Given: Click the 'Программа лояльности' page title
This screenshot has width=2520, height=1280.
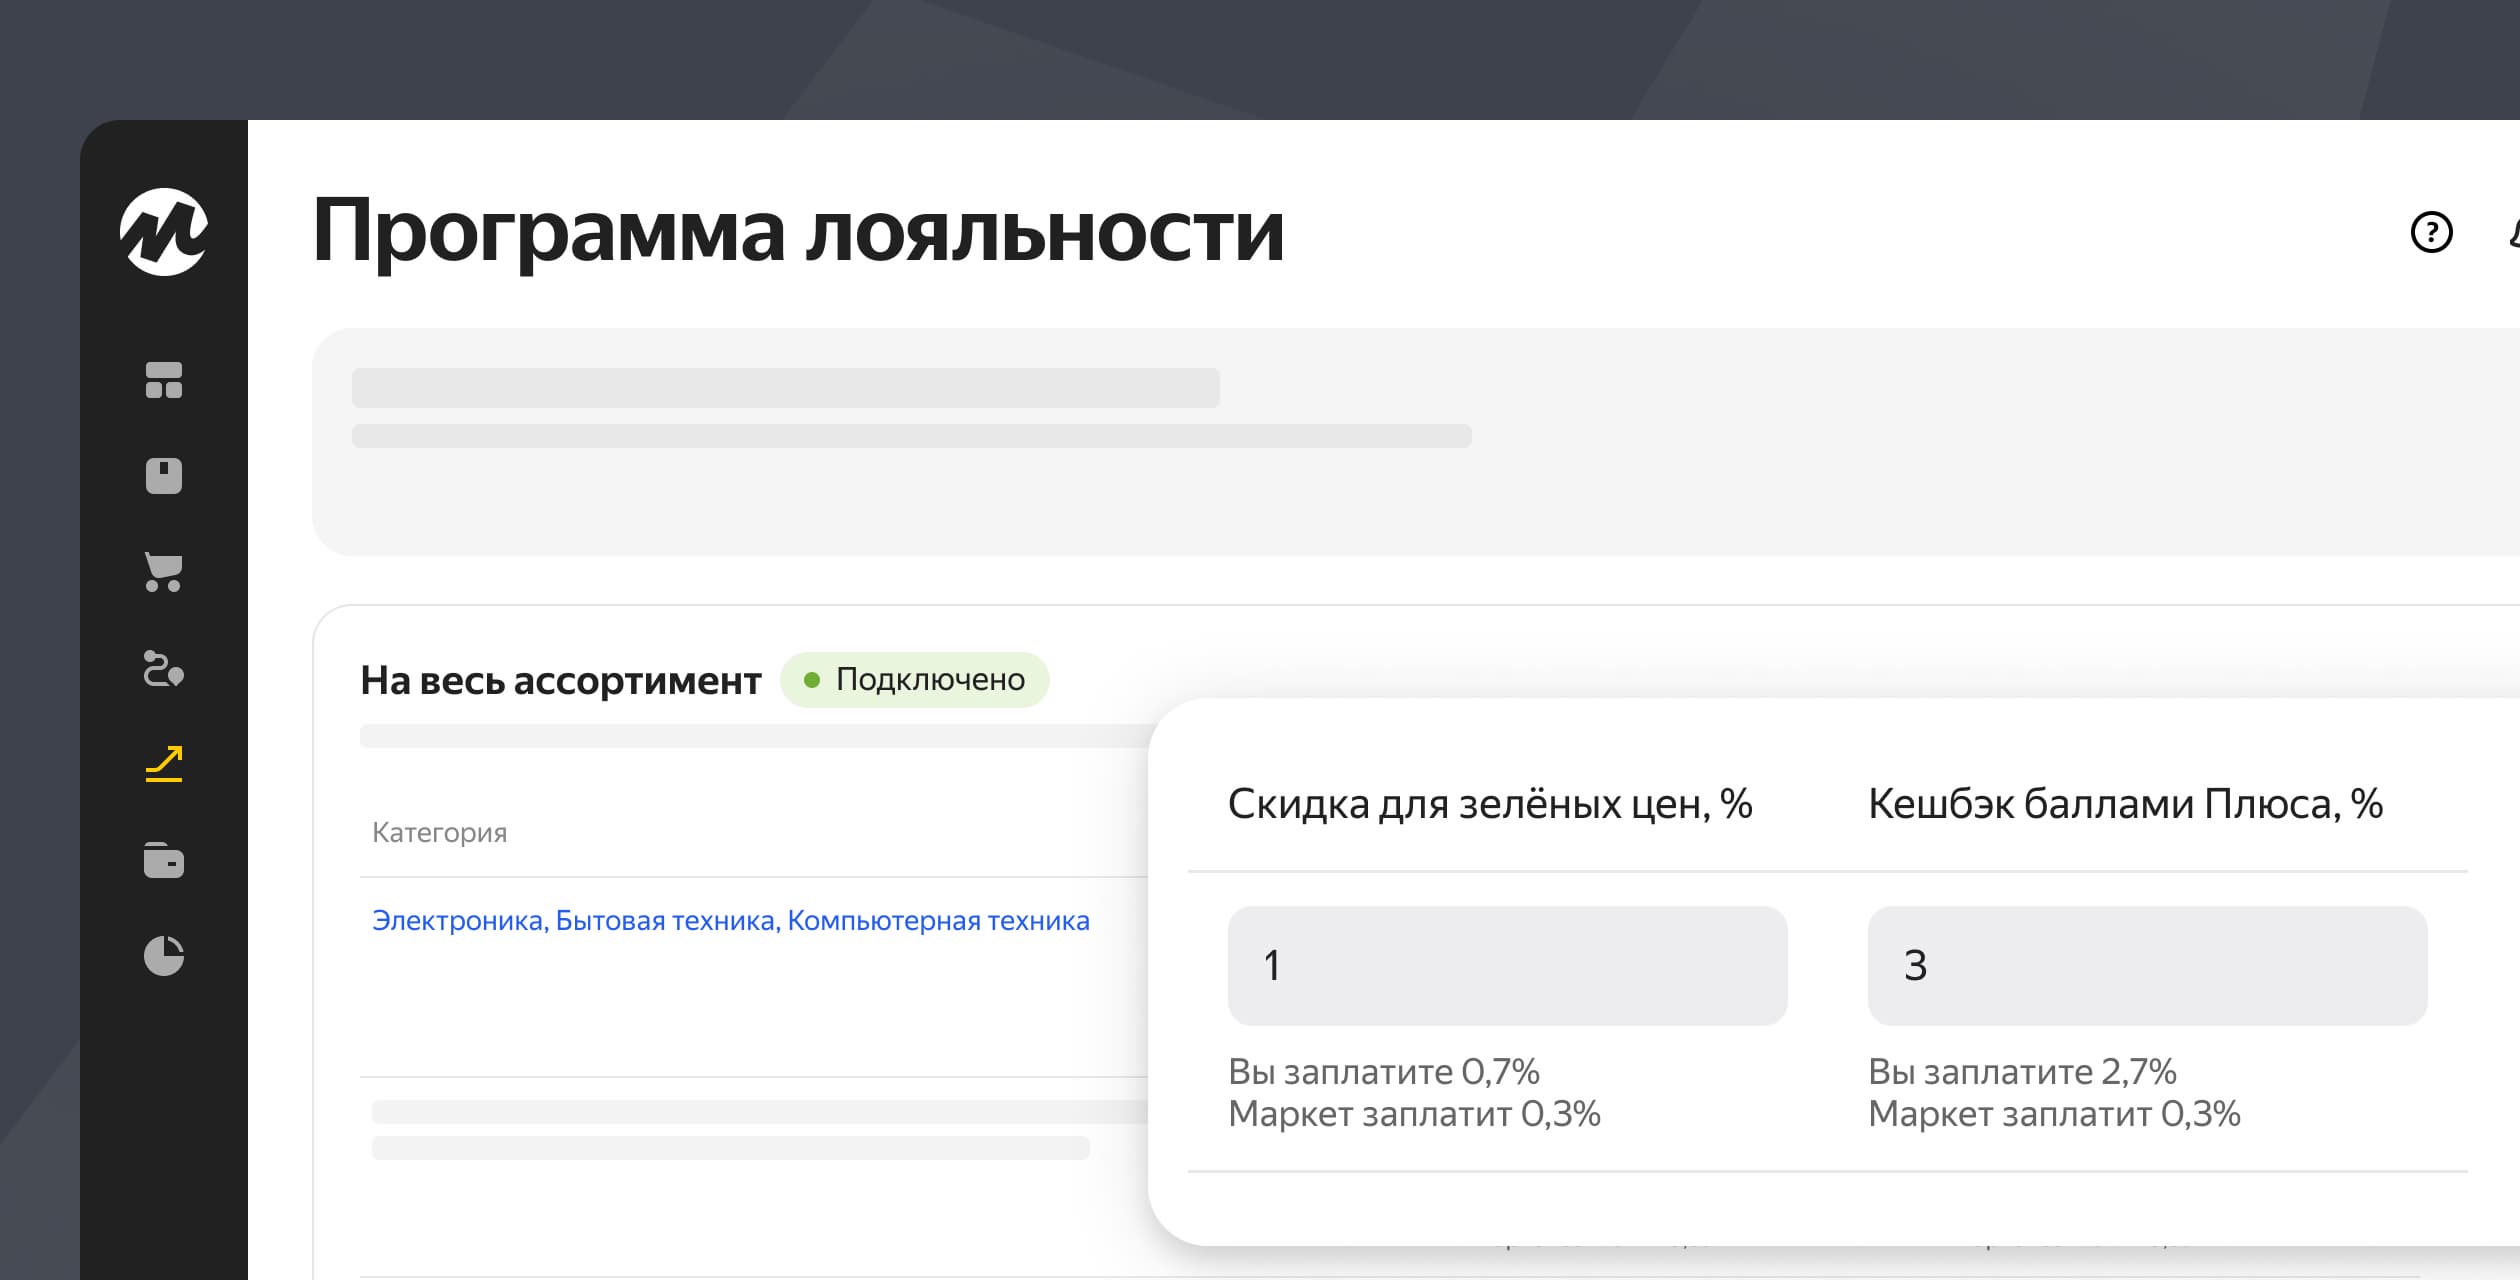Looking at the screenshot, I should pyautogui.click(x=797, y=231).
